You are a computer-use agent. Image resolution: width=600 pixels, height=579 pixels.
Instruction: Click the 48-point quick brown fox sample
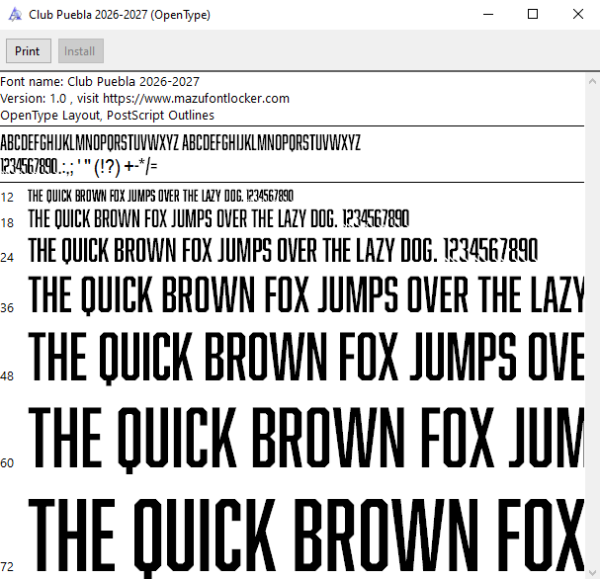[x=306, y=357]
